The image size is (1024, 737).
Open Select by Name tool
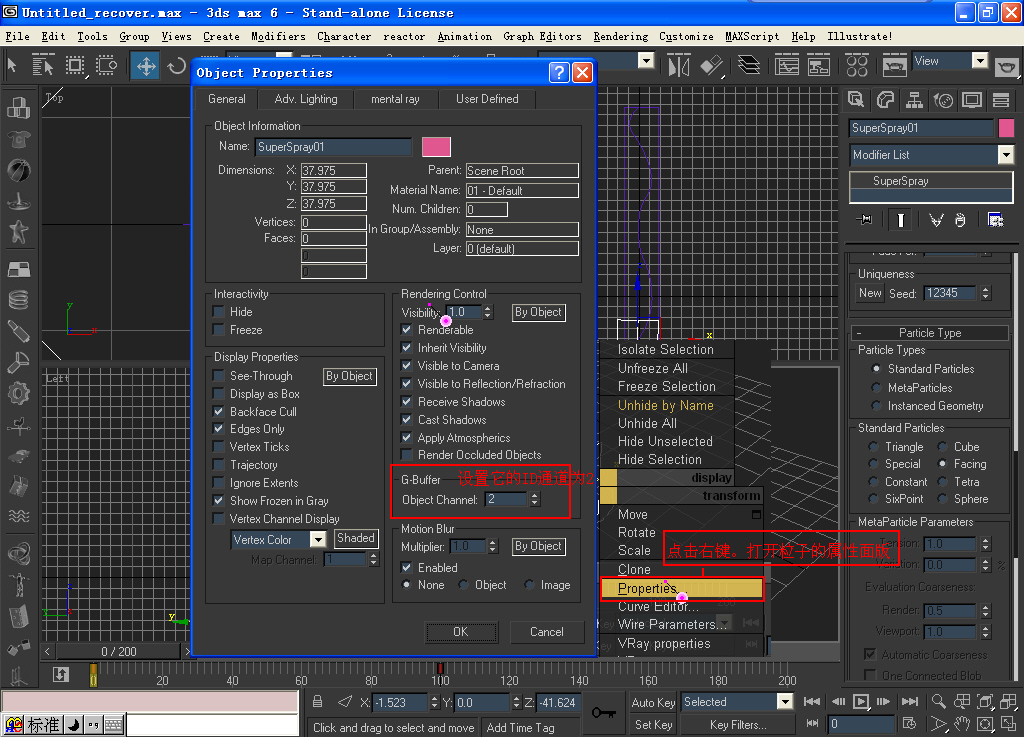pyautogui.click(x=42, y=66)
